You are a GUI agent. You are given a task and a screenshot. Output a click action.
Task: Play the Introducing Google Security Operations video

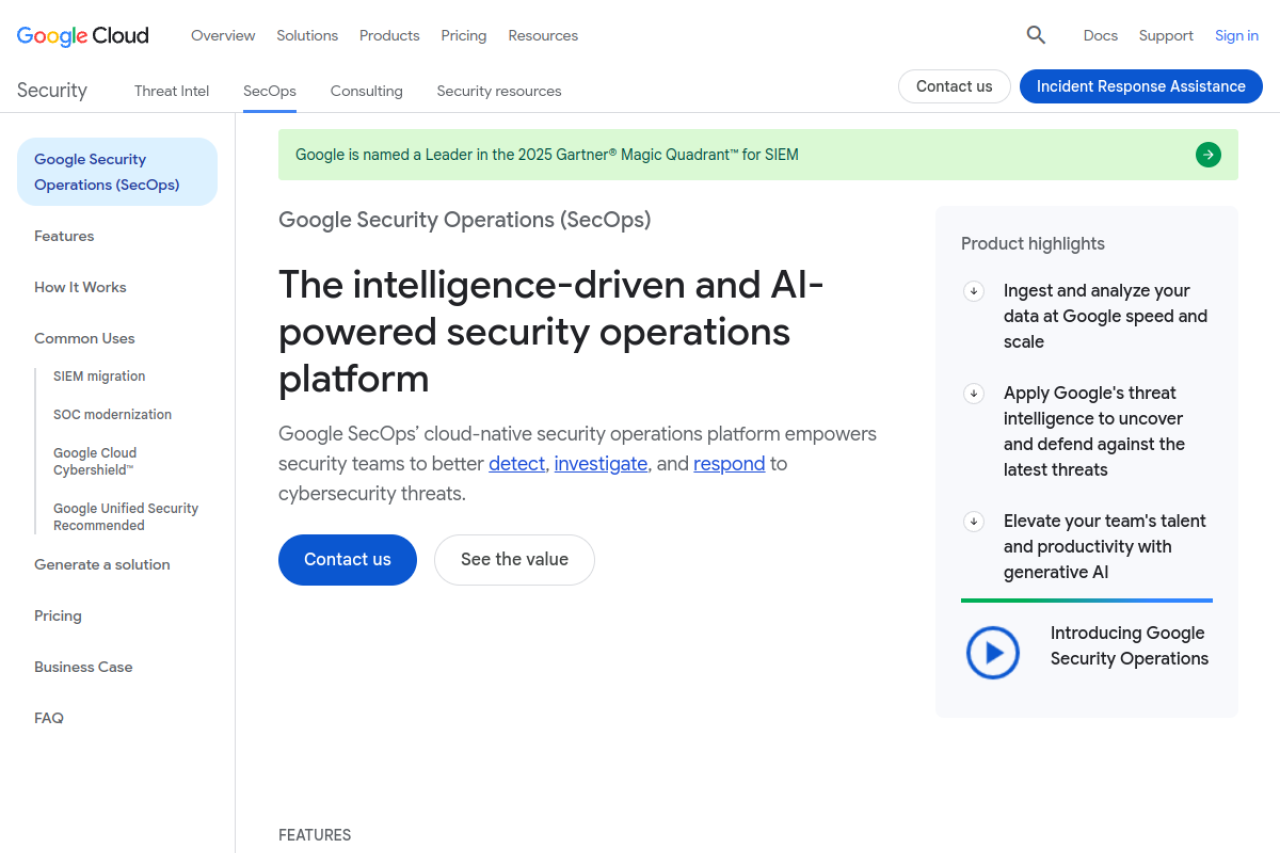pyautogui.click(x=992, y=653)
